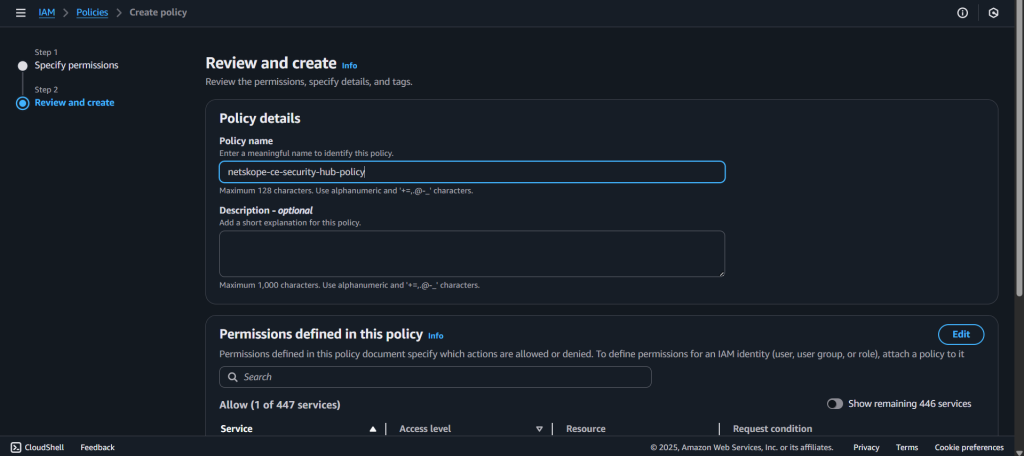The image size is (1024, 456).
Task: Open Cookie preferences in the footer
Action: 968,448
